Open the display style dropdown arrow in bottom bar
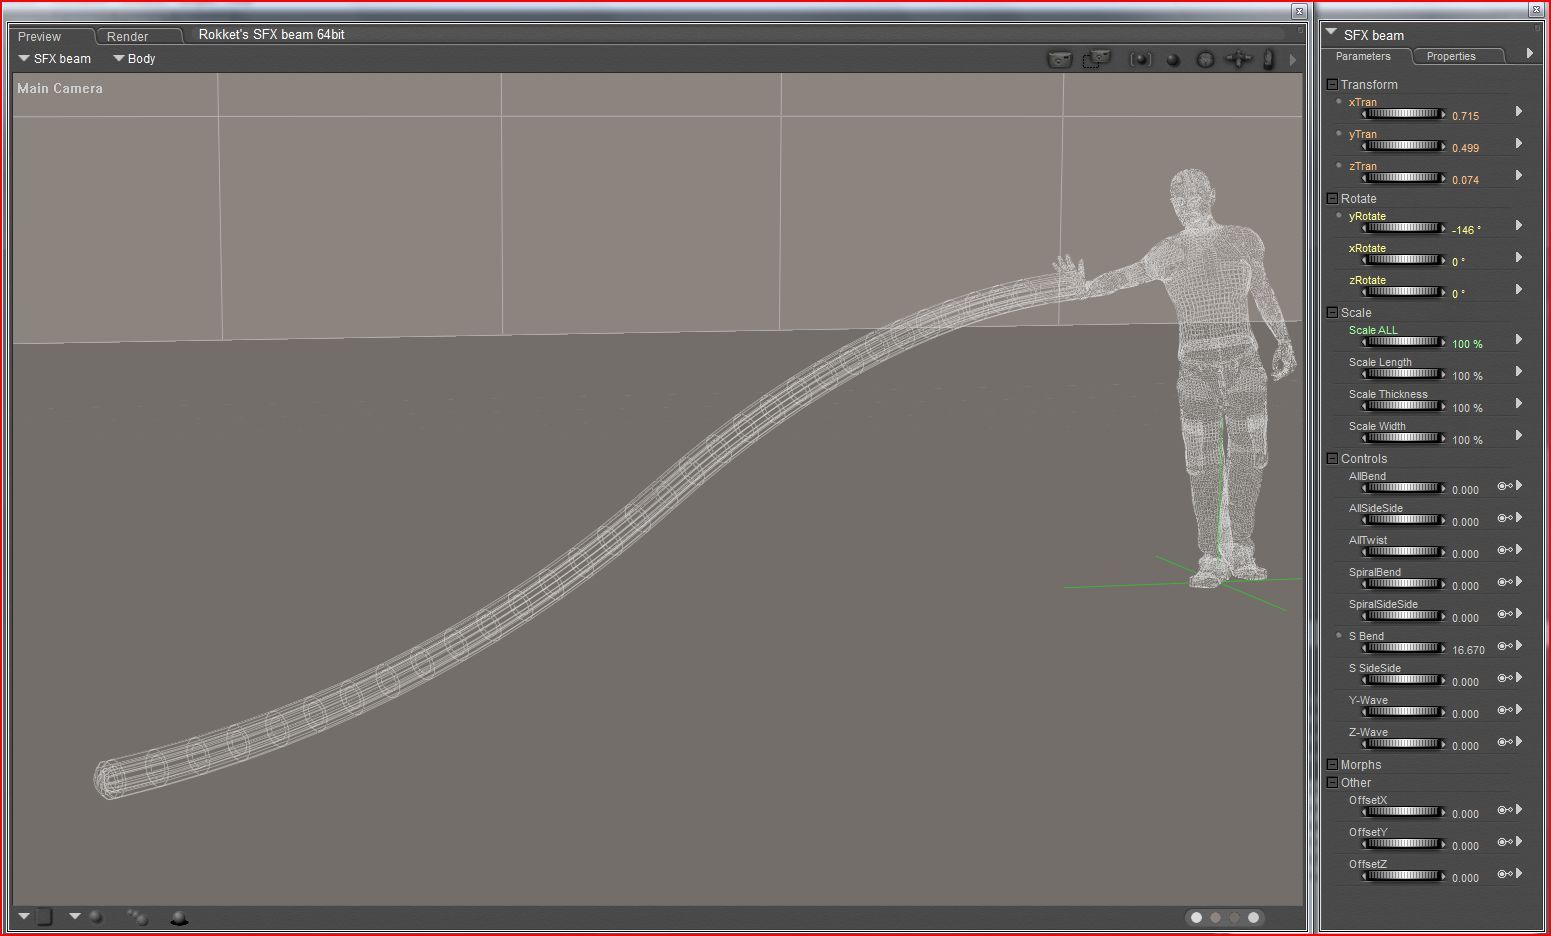This screenshot has width=1551, height=936. click(24, 916)
